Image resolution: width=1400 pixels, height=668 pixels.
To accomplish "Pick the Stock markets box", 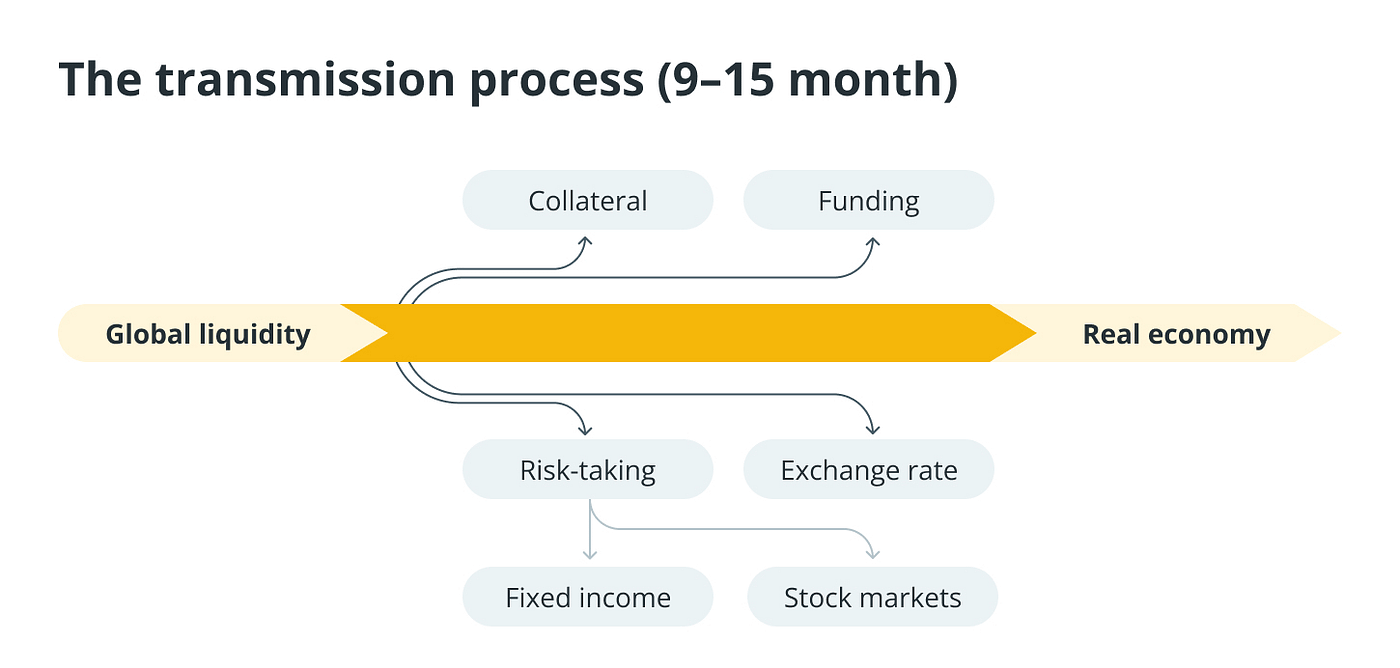I will click(872, 598).
